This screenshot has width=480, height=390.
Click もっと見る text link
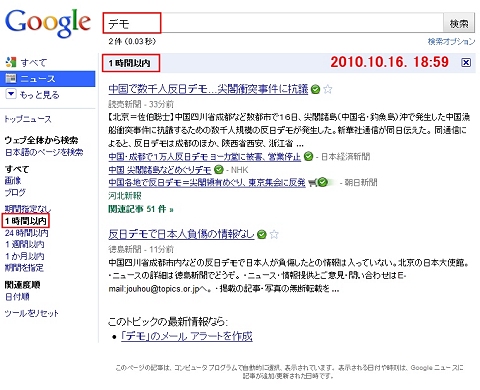click(39, 95)
